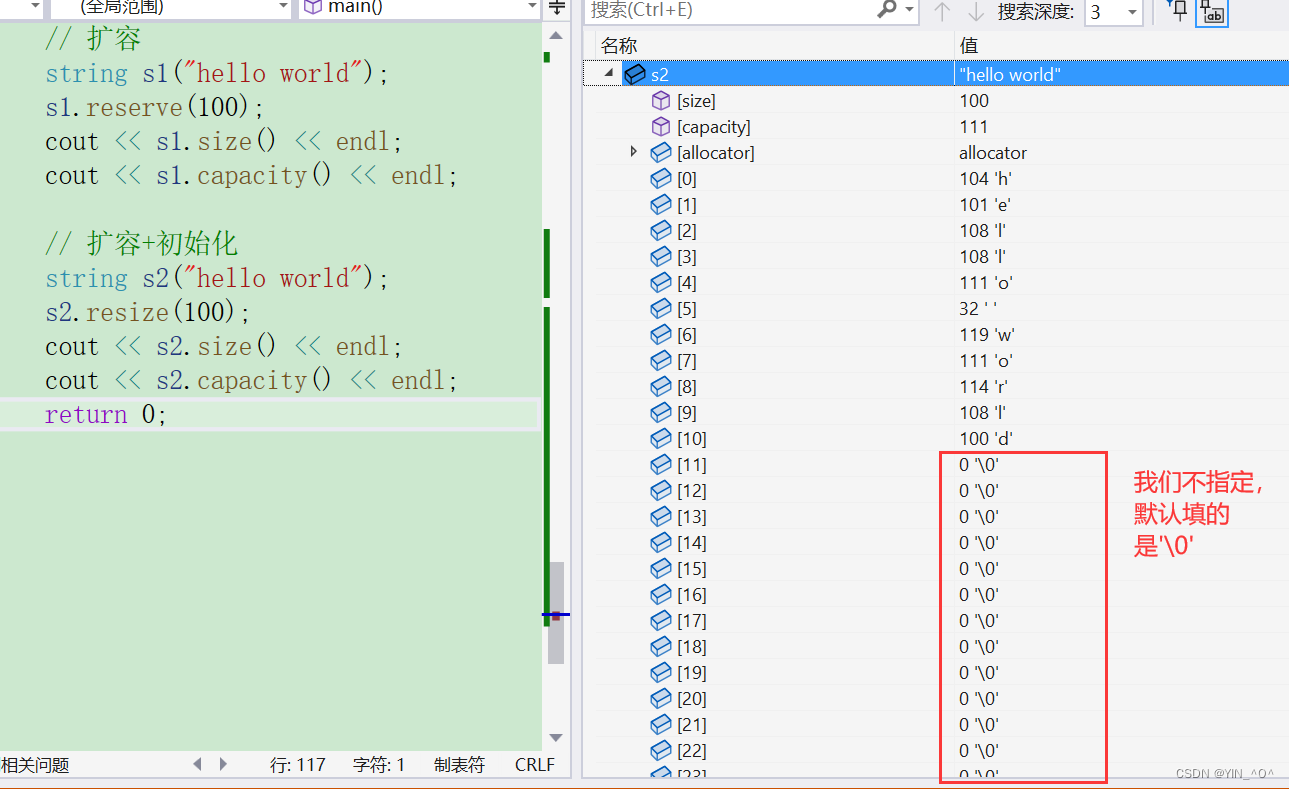The height and width of the screenshot is (789, 1289).
Task: Click the next issue right arrow in status bar
Action: point(223,764)
